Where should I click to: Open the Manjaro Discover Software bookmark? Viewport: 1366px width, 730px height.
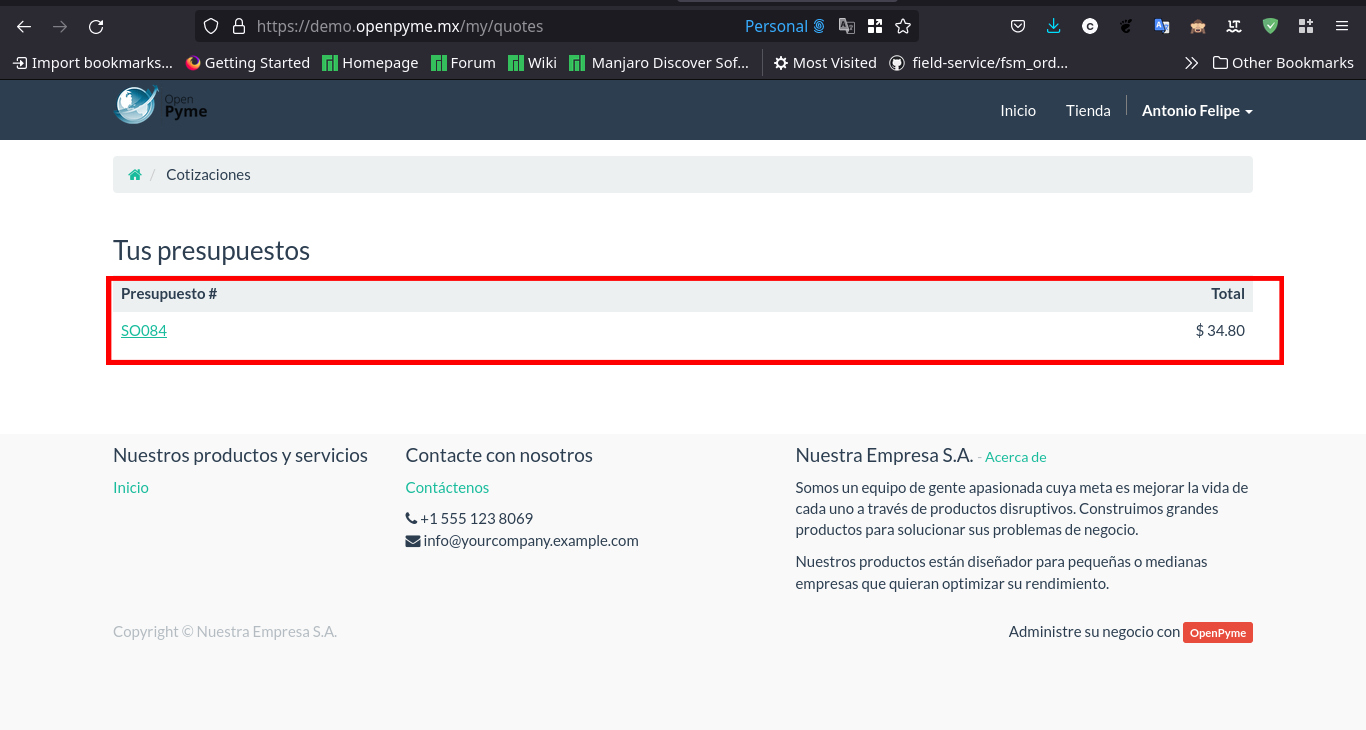[659, 63]
